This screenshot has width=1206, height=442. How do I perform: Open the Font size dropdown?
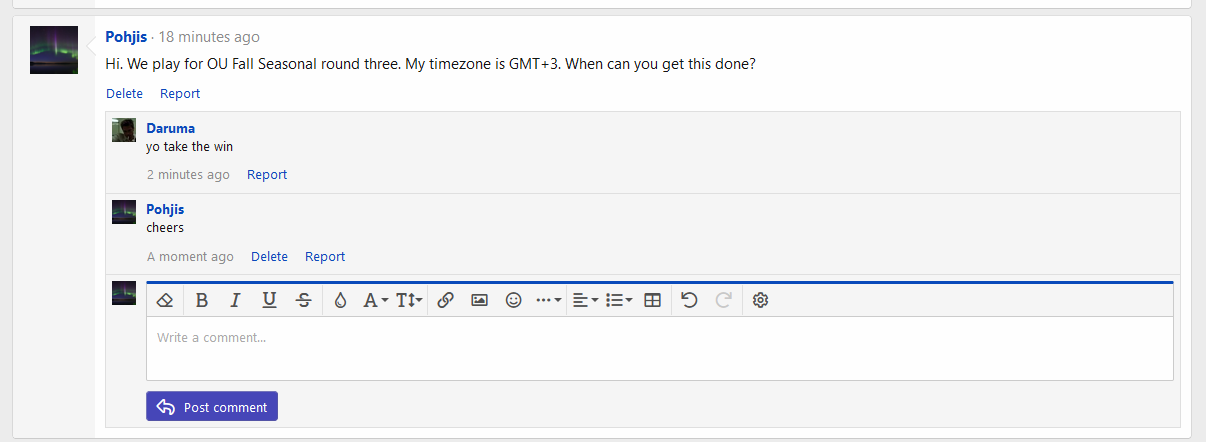coord(409,300)
